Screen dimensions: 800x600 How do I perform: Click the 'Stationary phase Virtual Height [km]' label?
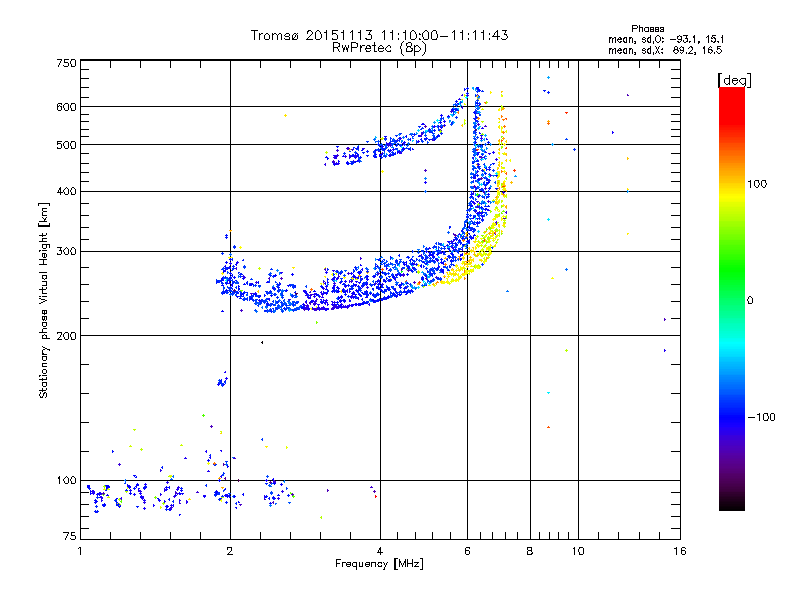pos(44,301)
